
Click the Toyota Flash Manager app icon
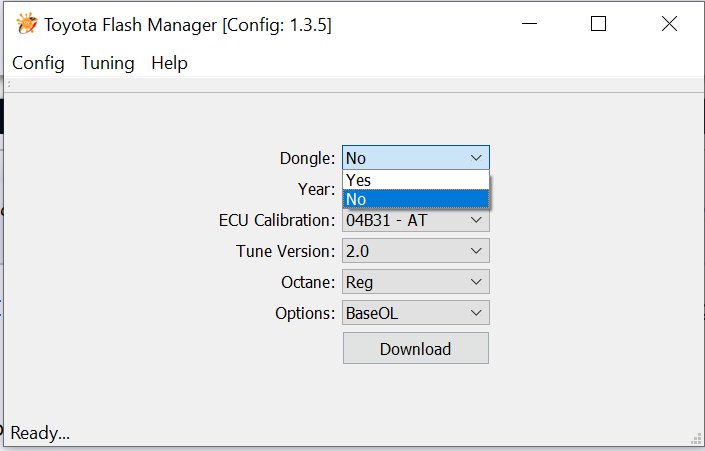[x=27, y=24]
